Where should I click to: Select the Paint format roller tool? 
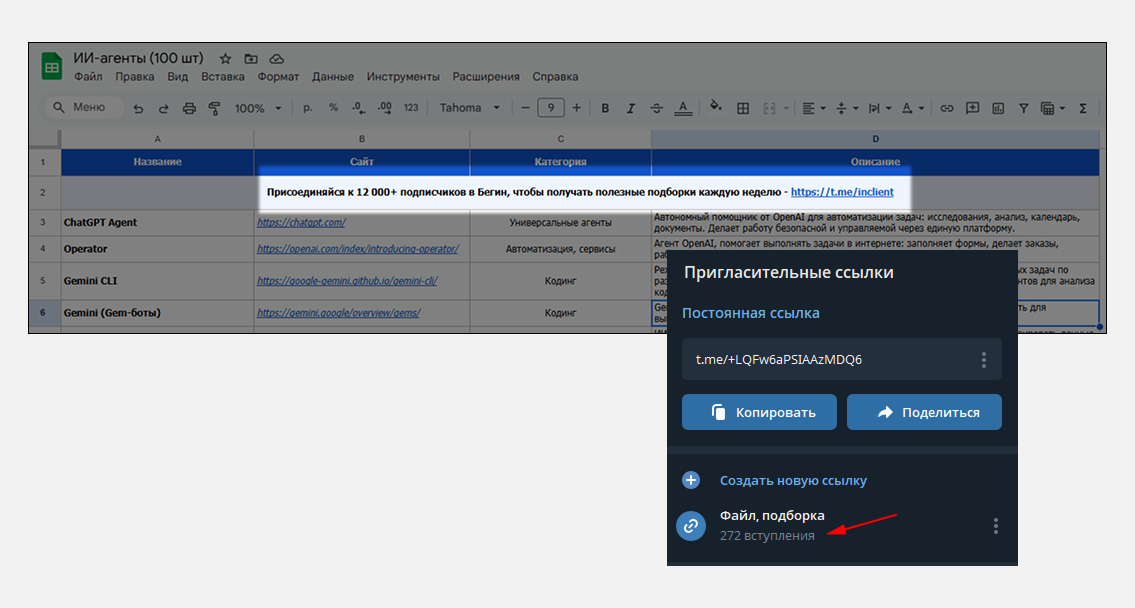coord(214,108)
